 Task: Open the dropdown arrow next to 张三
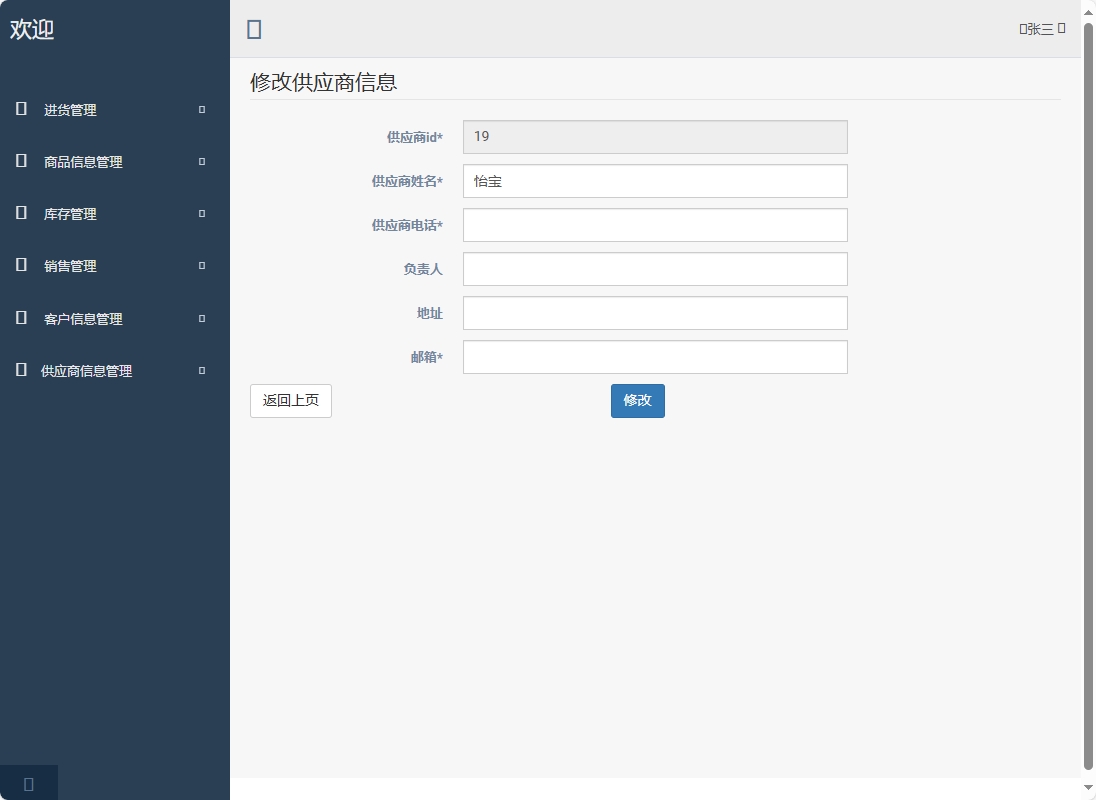(x=1062, y=29)
